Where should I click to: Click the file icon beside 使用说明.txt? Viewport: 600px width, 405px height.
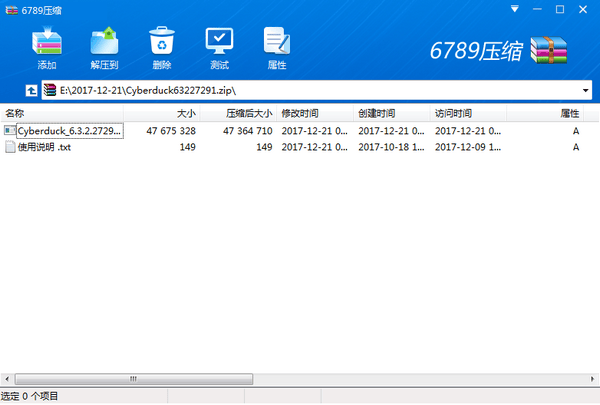pos(10,147)
